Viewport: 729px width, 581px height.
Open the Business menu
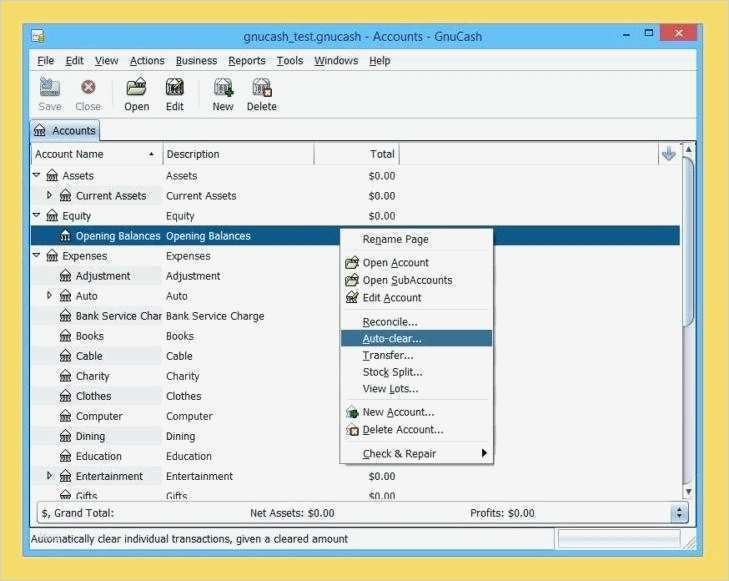[x=196, y=61]
